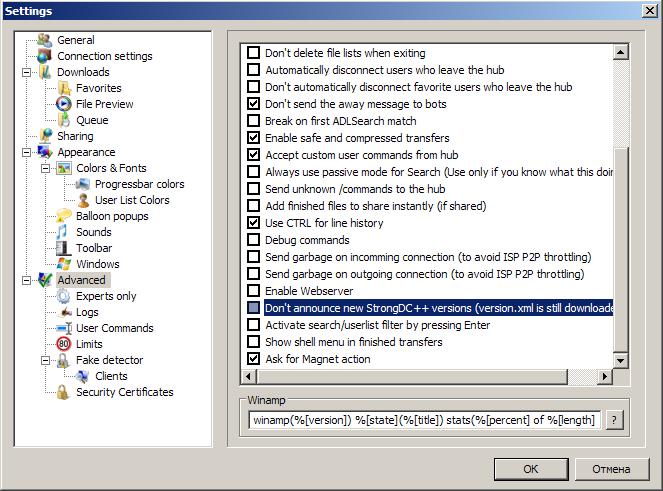
Task: Uncheck Ask for Magnet action
Action: 254,359
